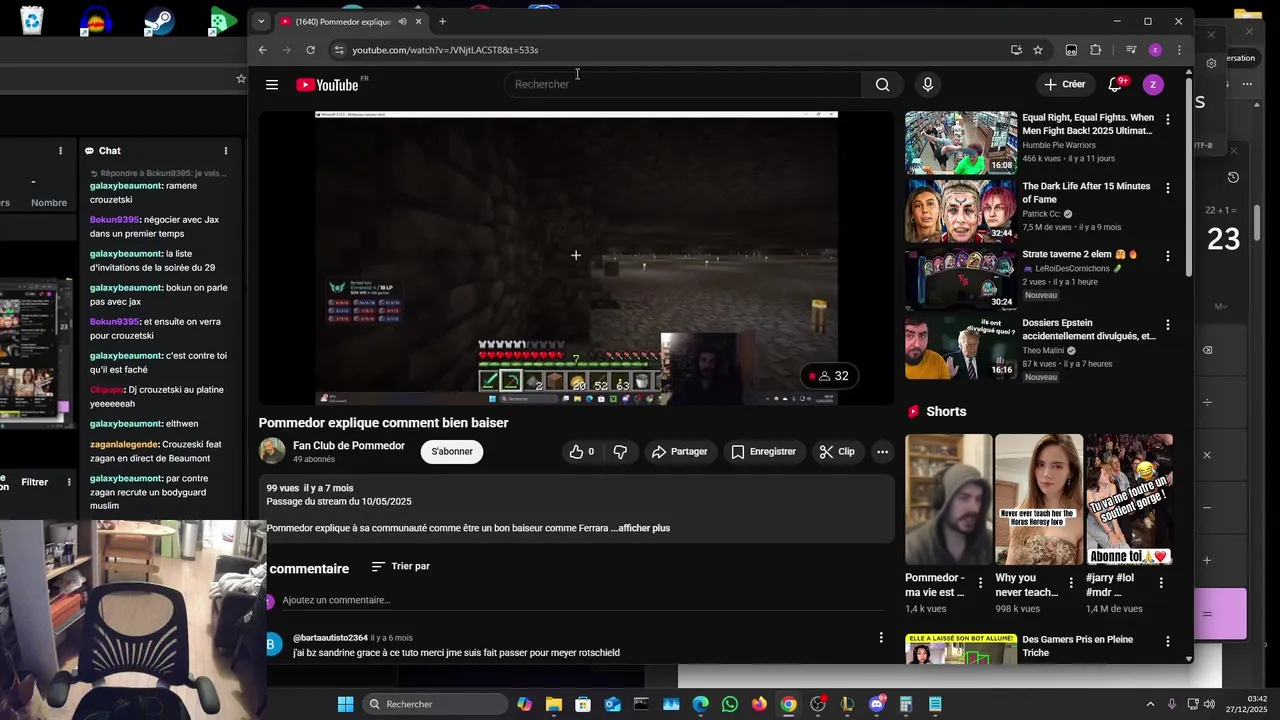
Task: Open the YouTube hamburger guide menu
Action: point(272,85)
